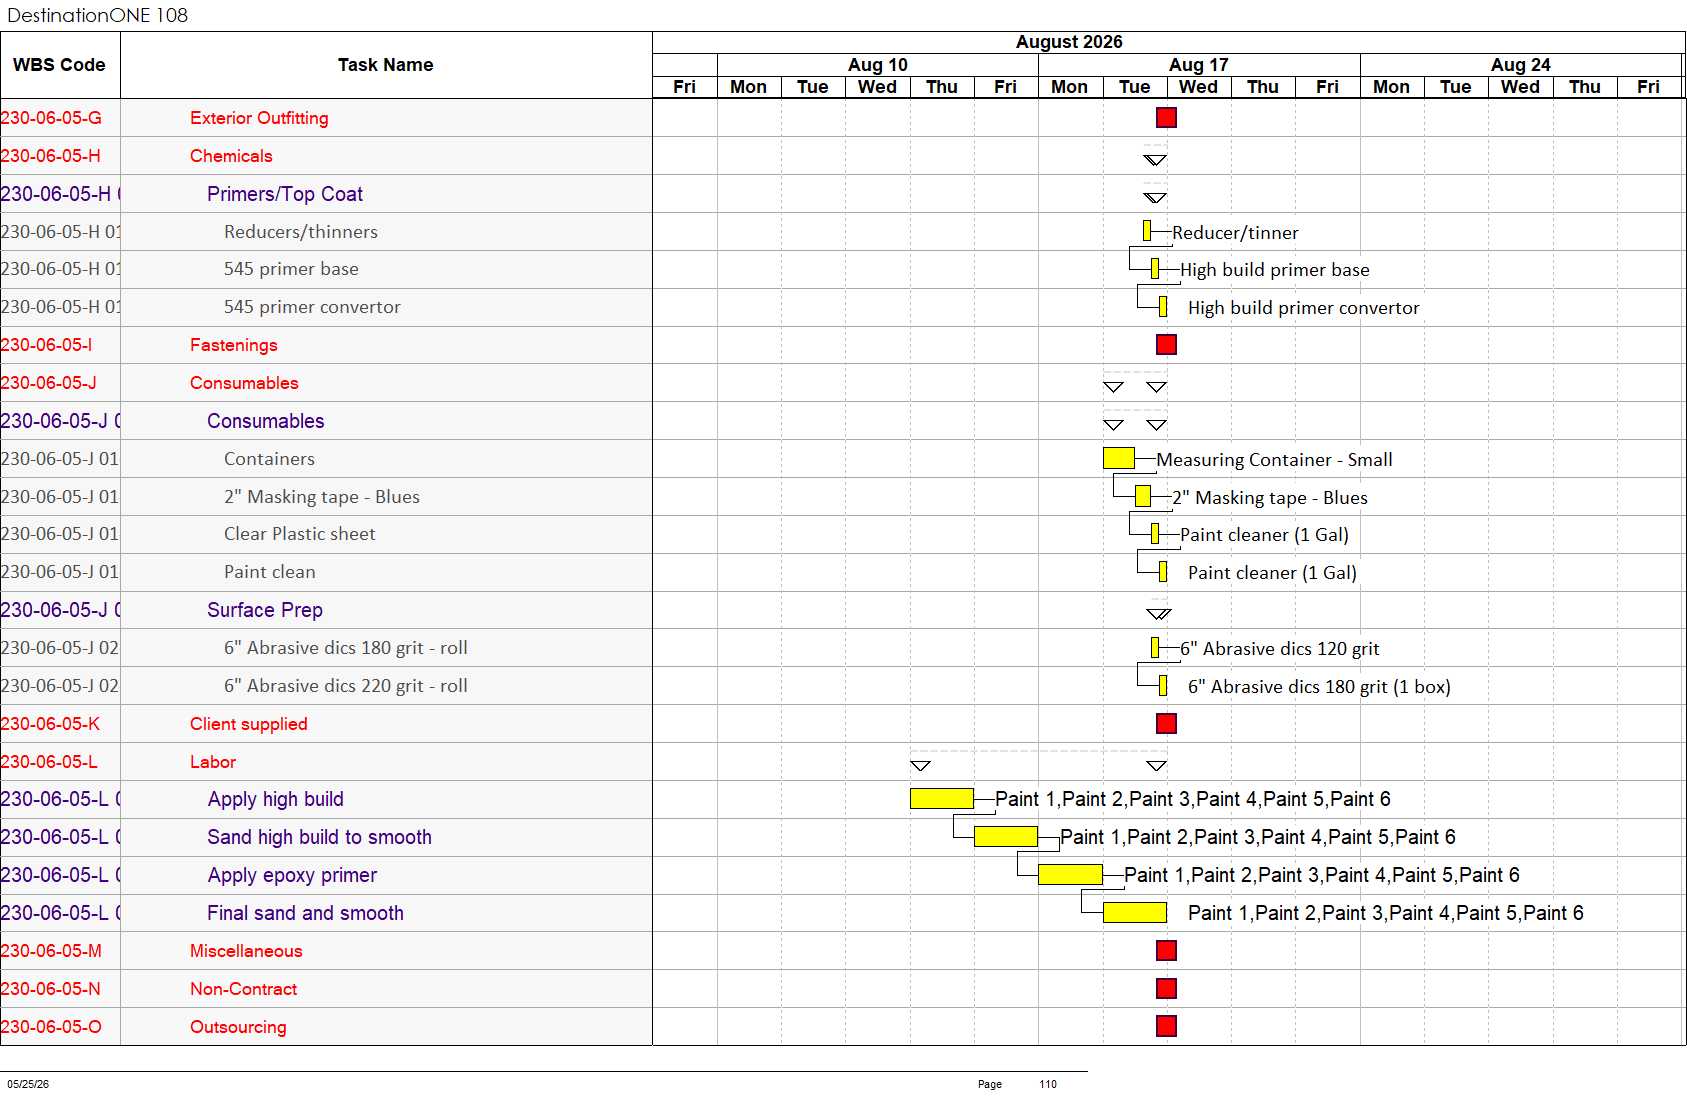Screen dimensions: 1687x1097
Task: Click the red Outsourcing milestone marker
Action: tap(1166, 1026)
